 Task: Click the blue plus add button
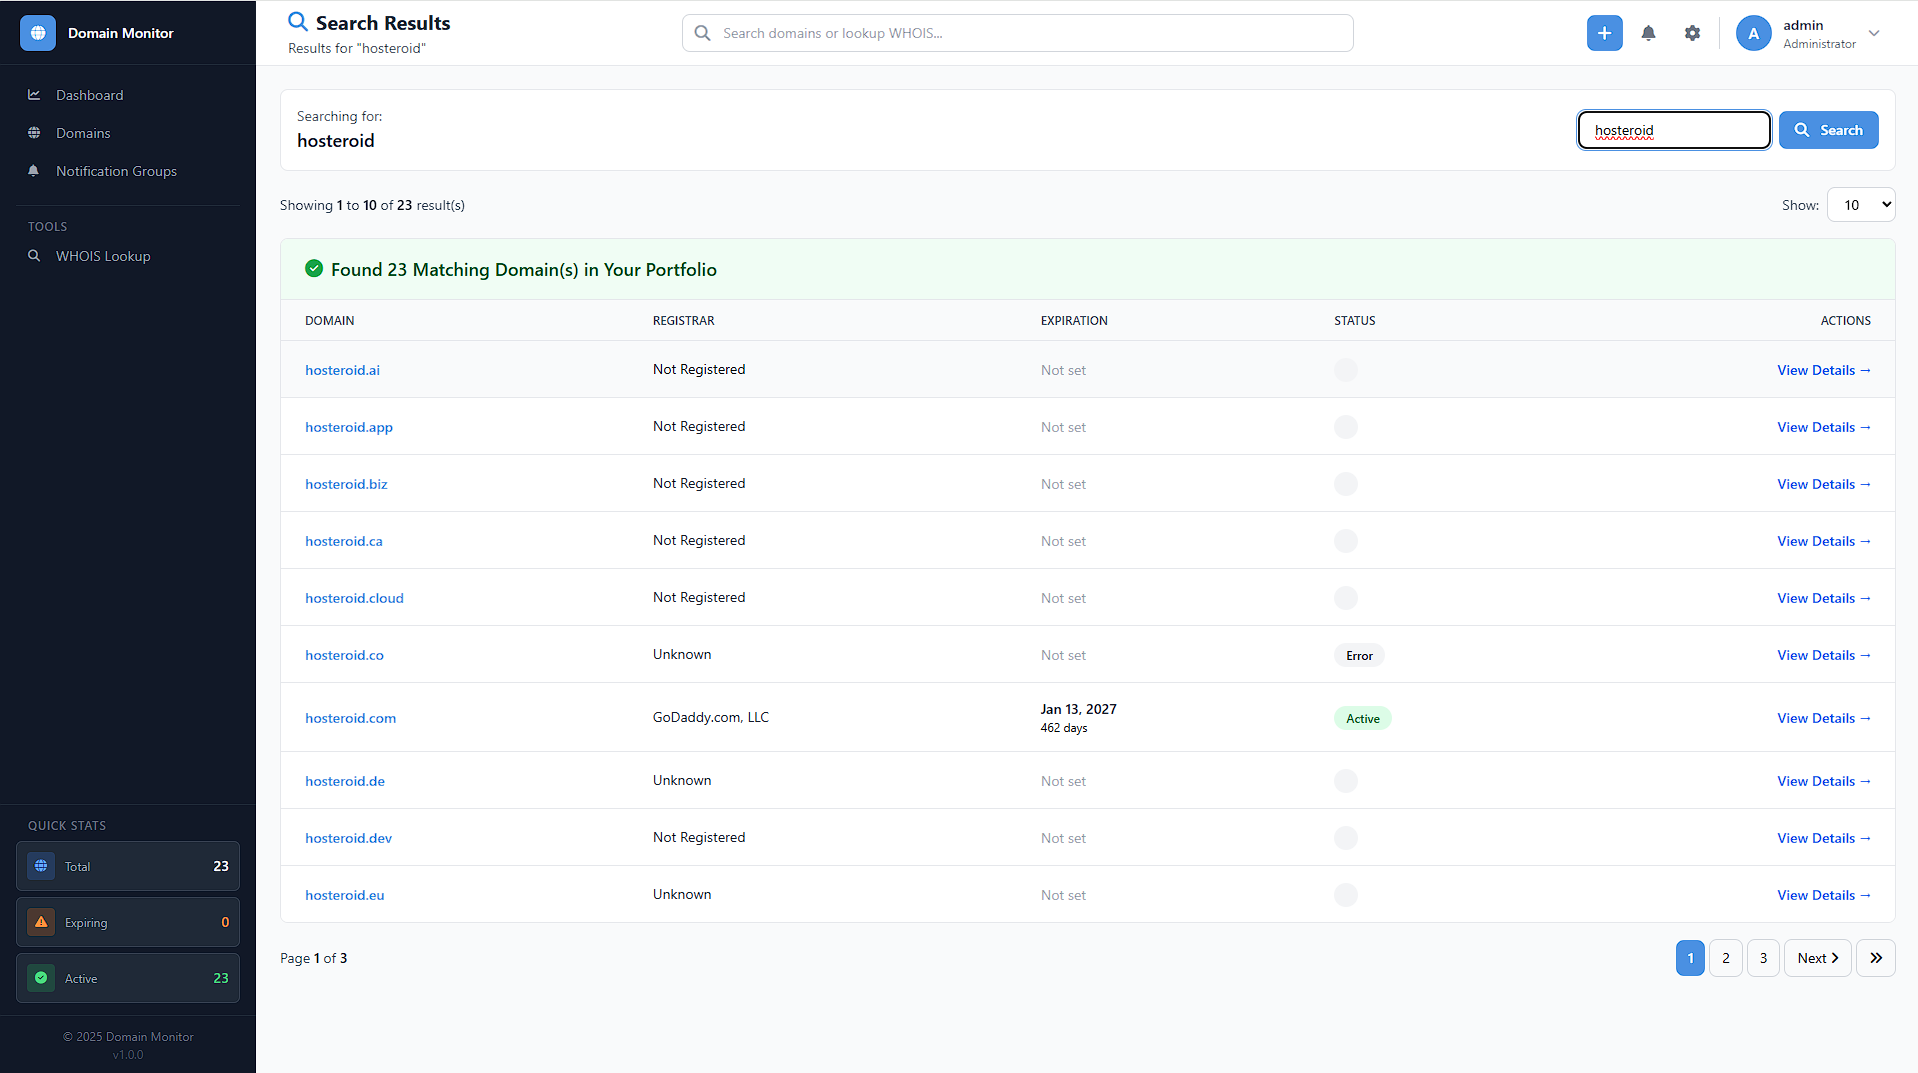point(1604,33)
